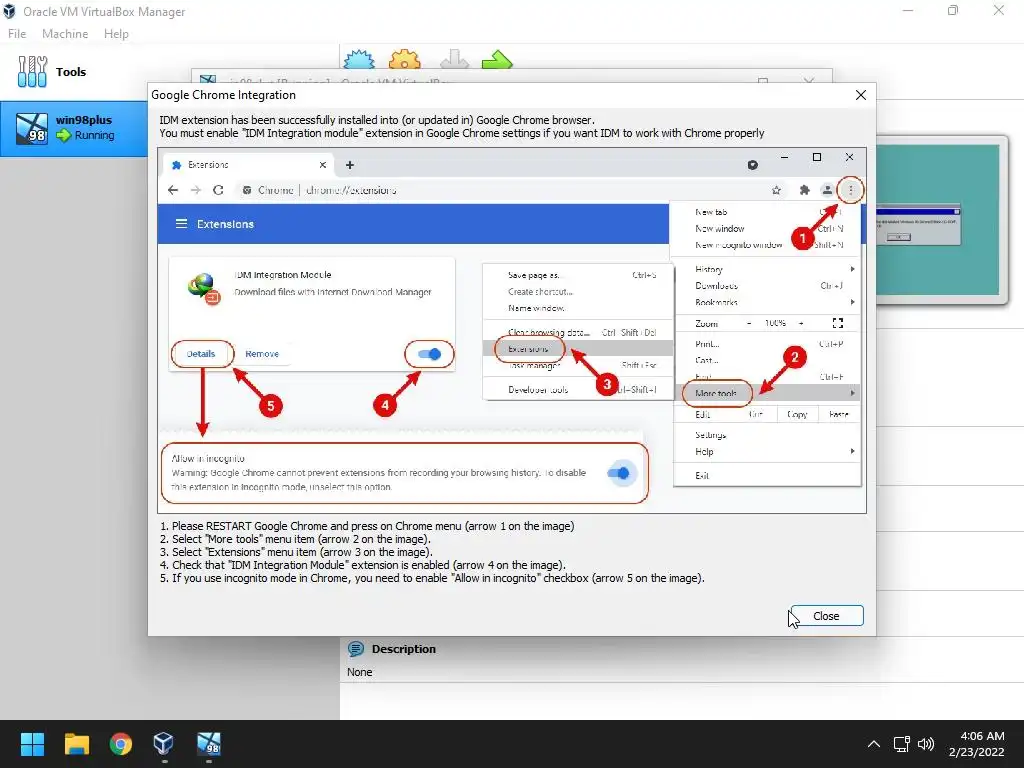
Task: Restore down the VirtualBox Manager window
Action: click(953, 10)
